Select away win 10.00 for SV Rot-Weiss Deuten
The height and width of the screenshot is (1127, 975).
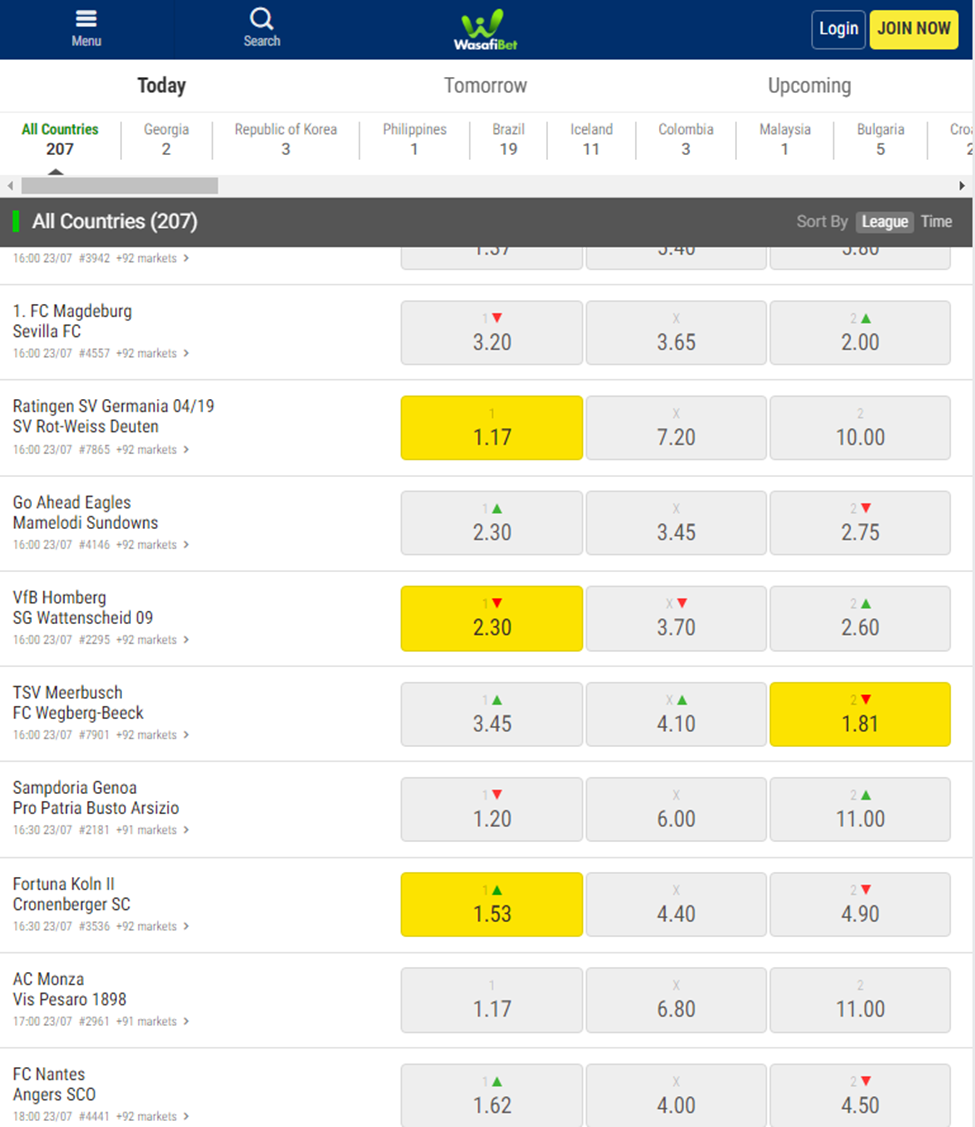860,428
